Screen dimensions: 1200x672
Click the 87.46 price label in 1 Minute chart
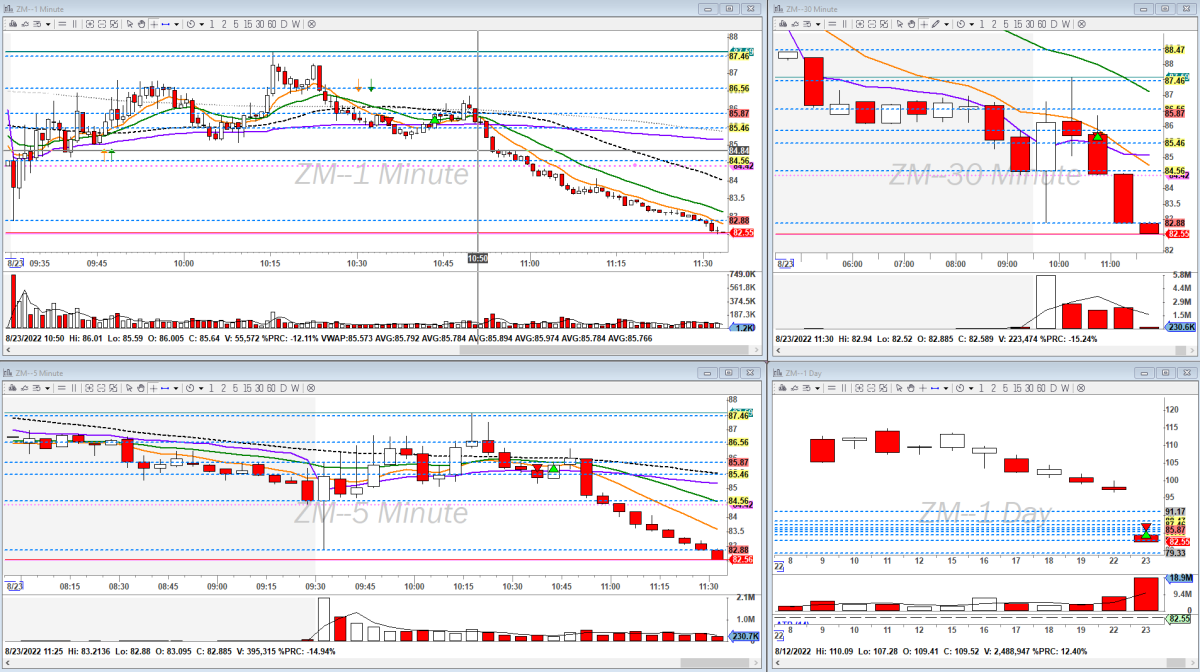(740, 57)
